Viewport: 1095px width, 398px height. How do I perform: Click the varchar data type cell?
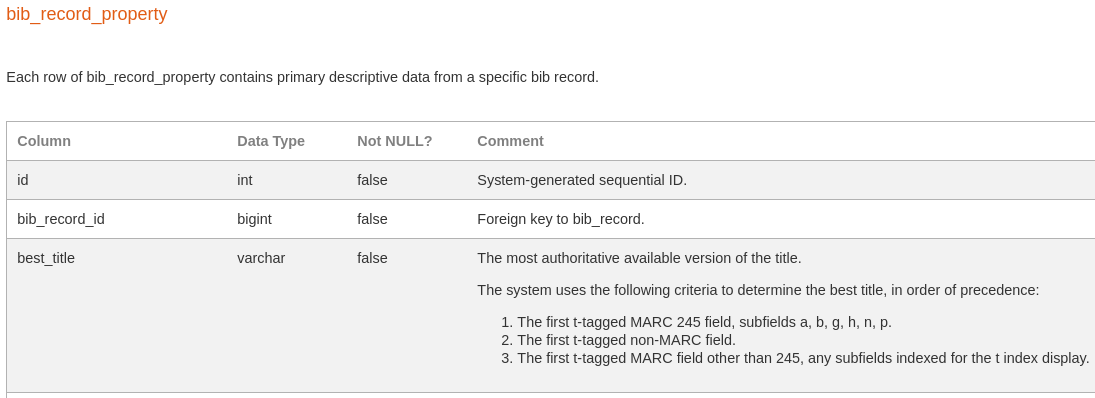point(261,258)
